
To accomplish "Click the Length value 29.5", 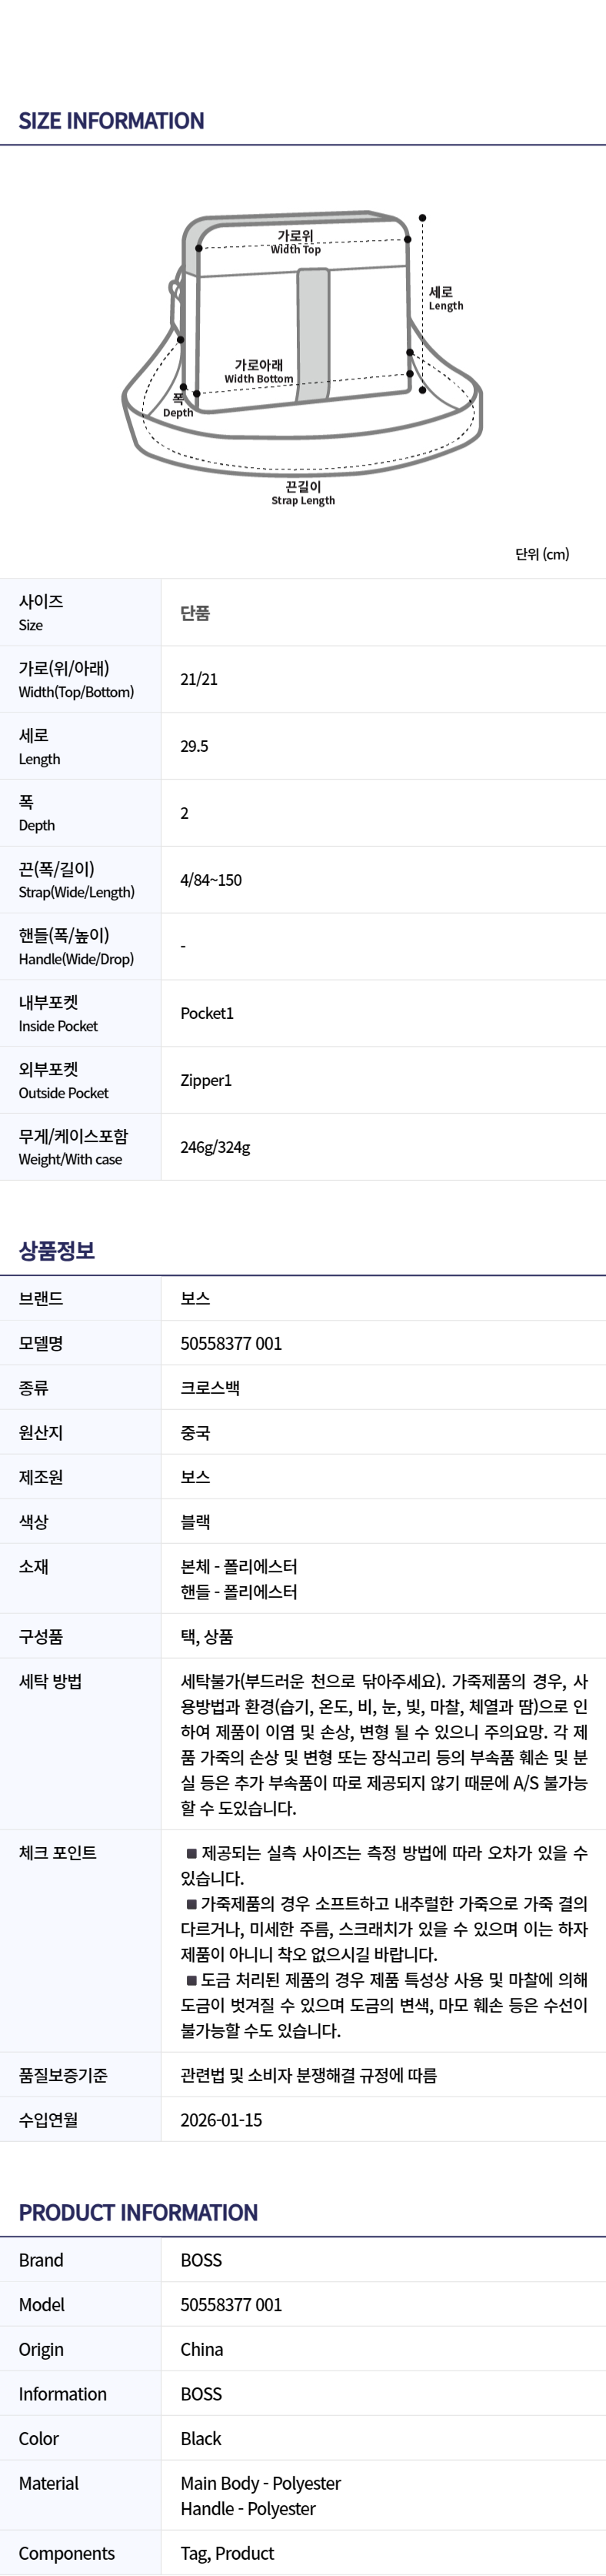I will click(194, 746).
